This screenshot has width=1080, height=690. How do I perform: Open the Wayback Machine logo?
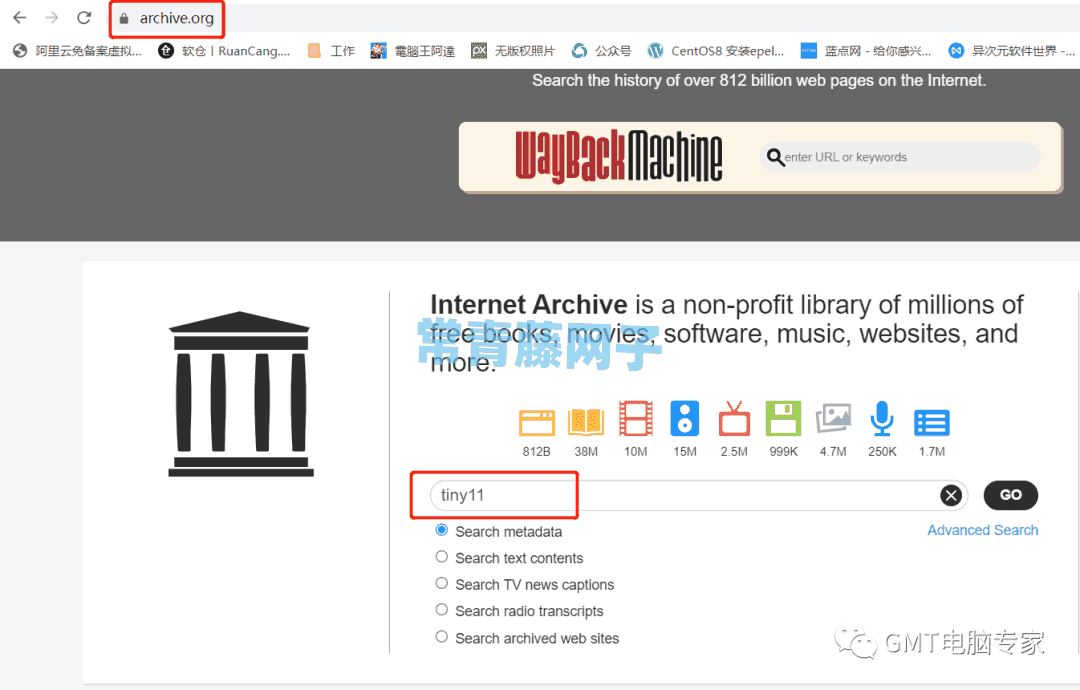pyautogui.click(x=619, y=156)
